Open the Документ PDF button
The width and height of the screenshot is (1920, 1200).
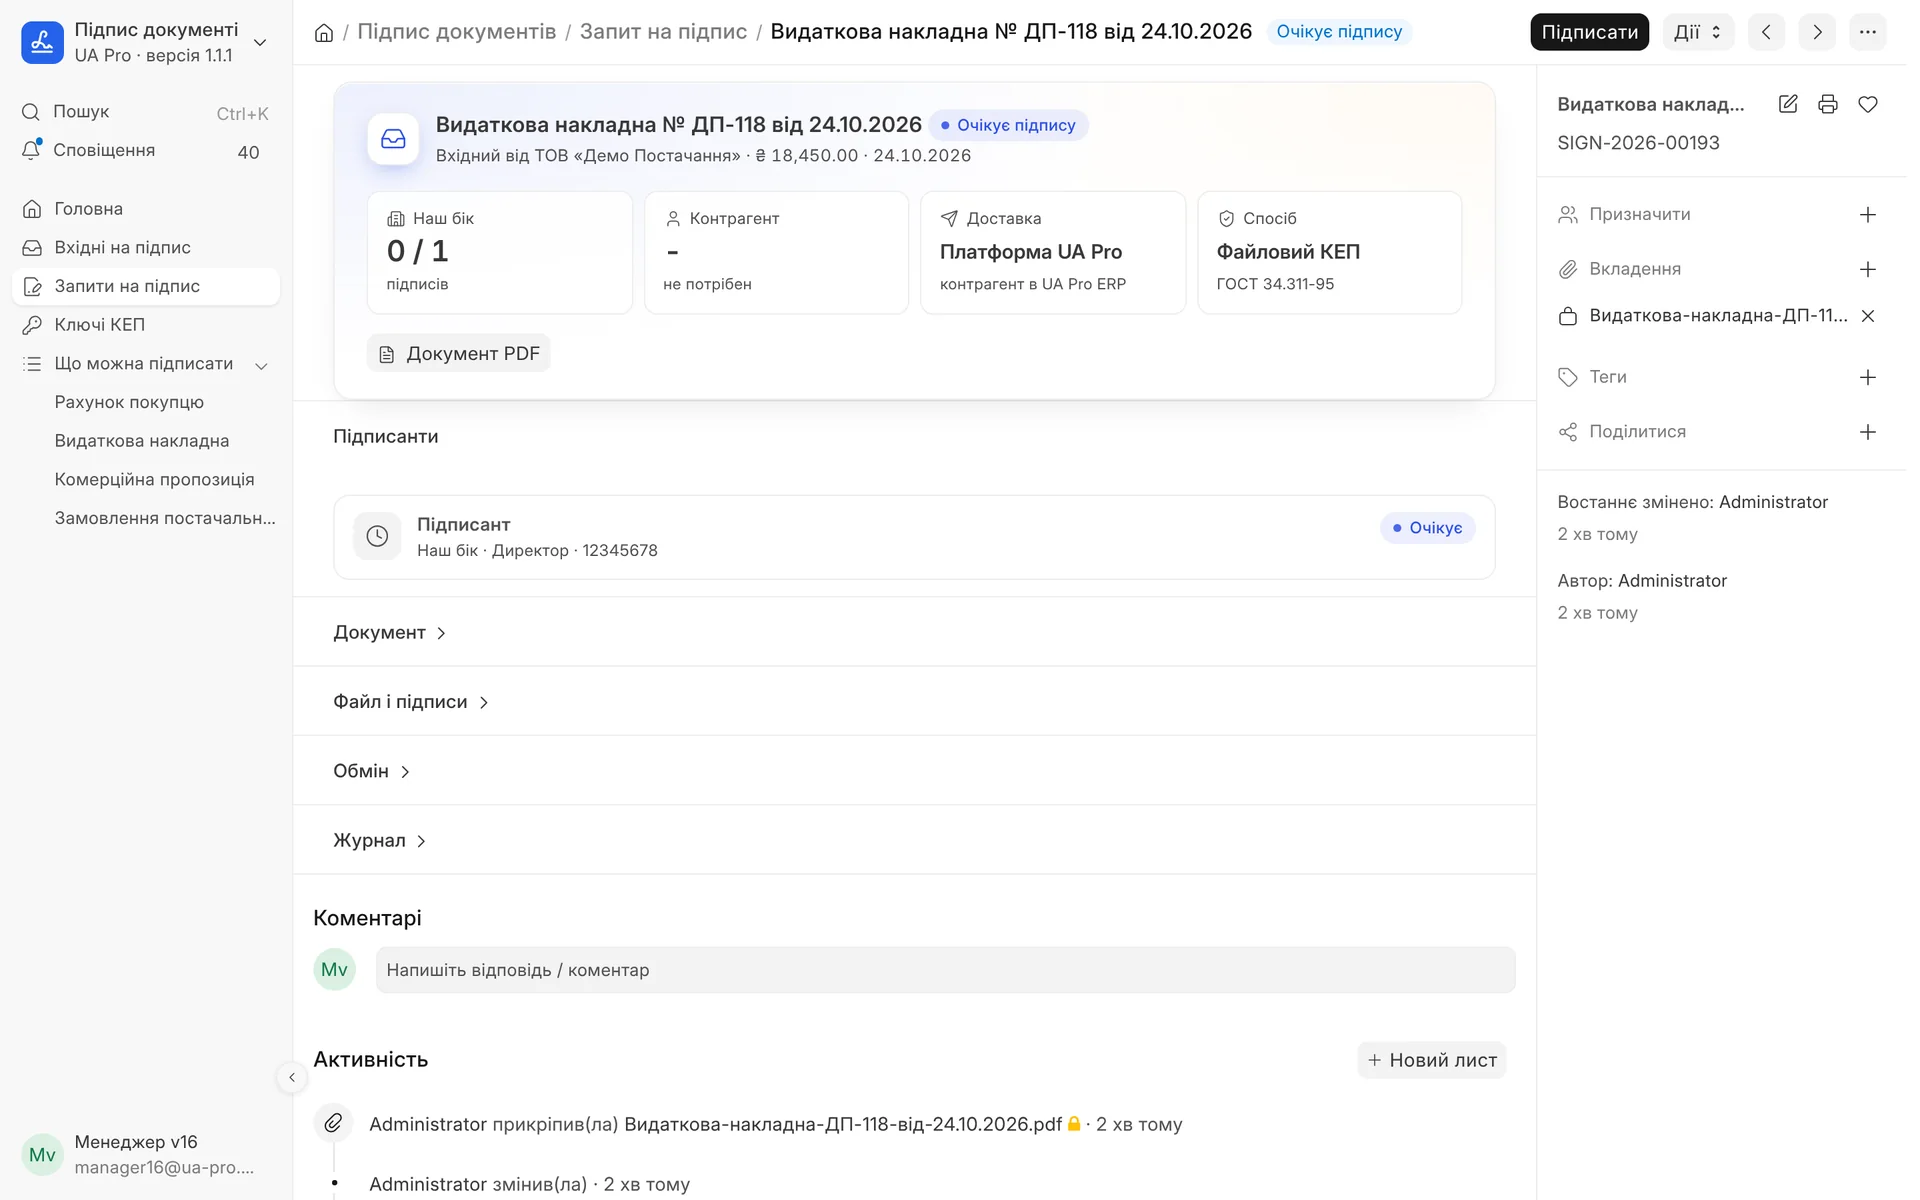459,353
